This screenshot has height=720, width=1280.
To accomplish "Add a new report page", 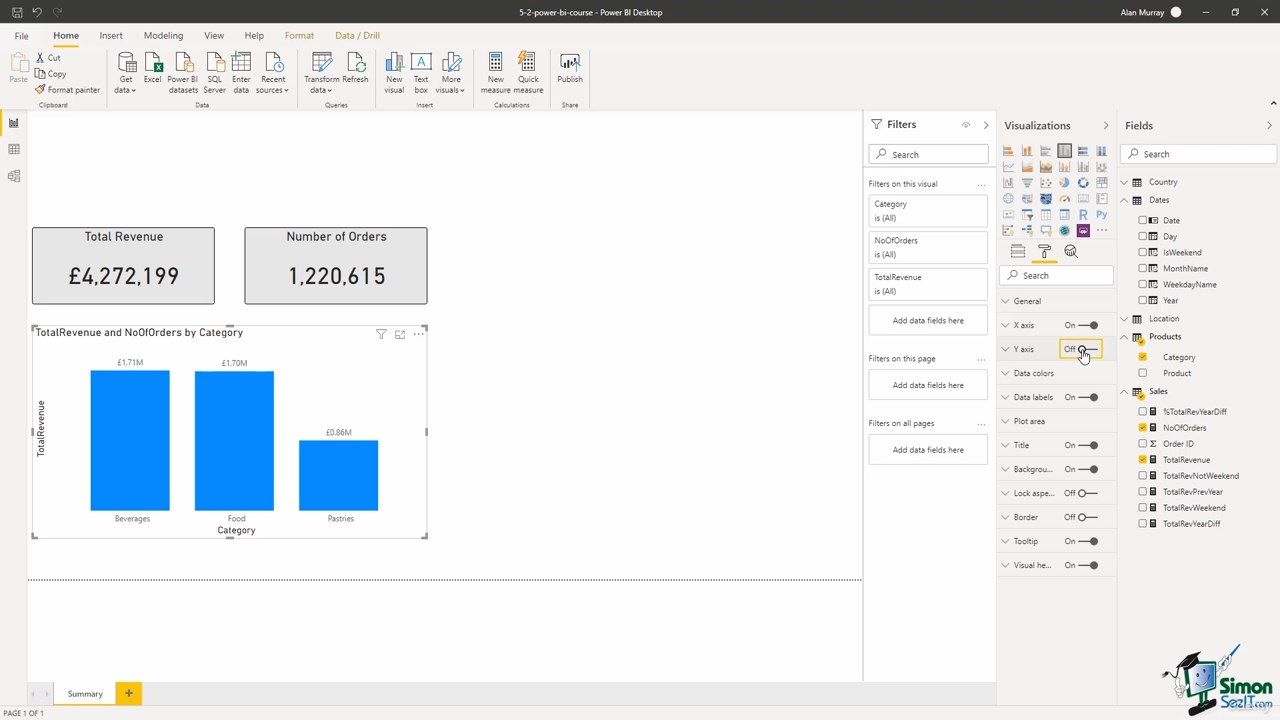I will pos(128,694).
